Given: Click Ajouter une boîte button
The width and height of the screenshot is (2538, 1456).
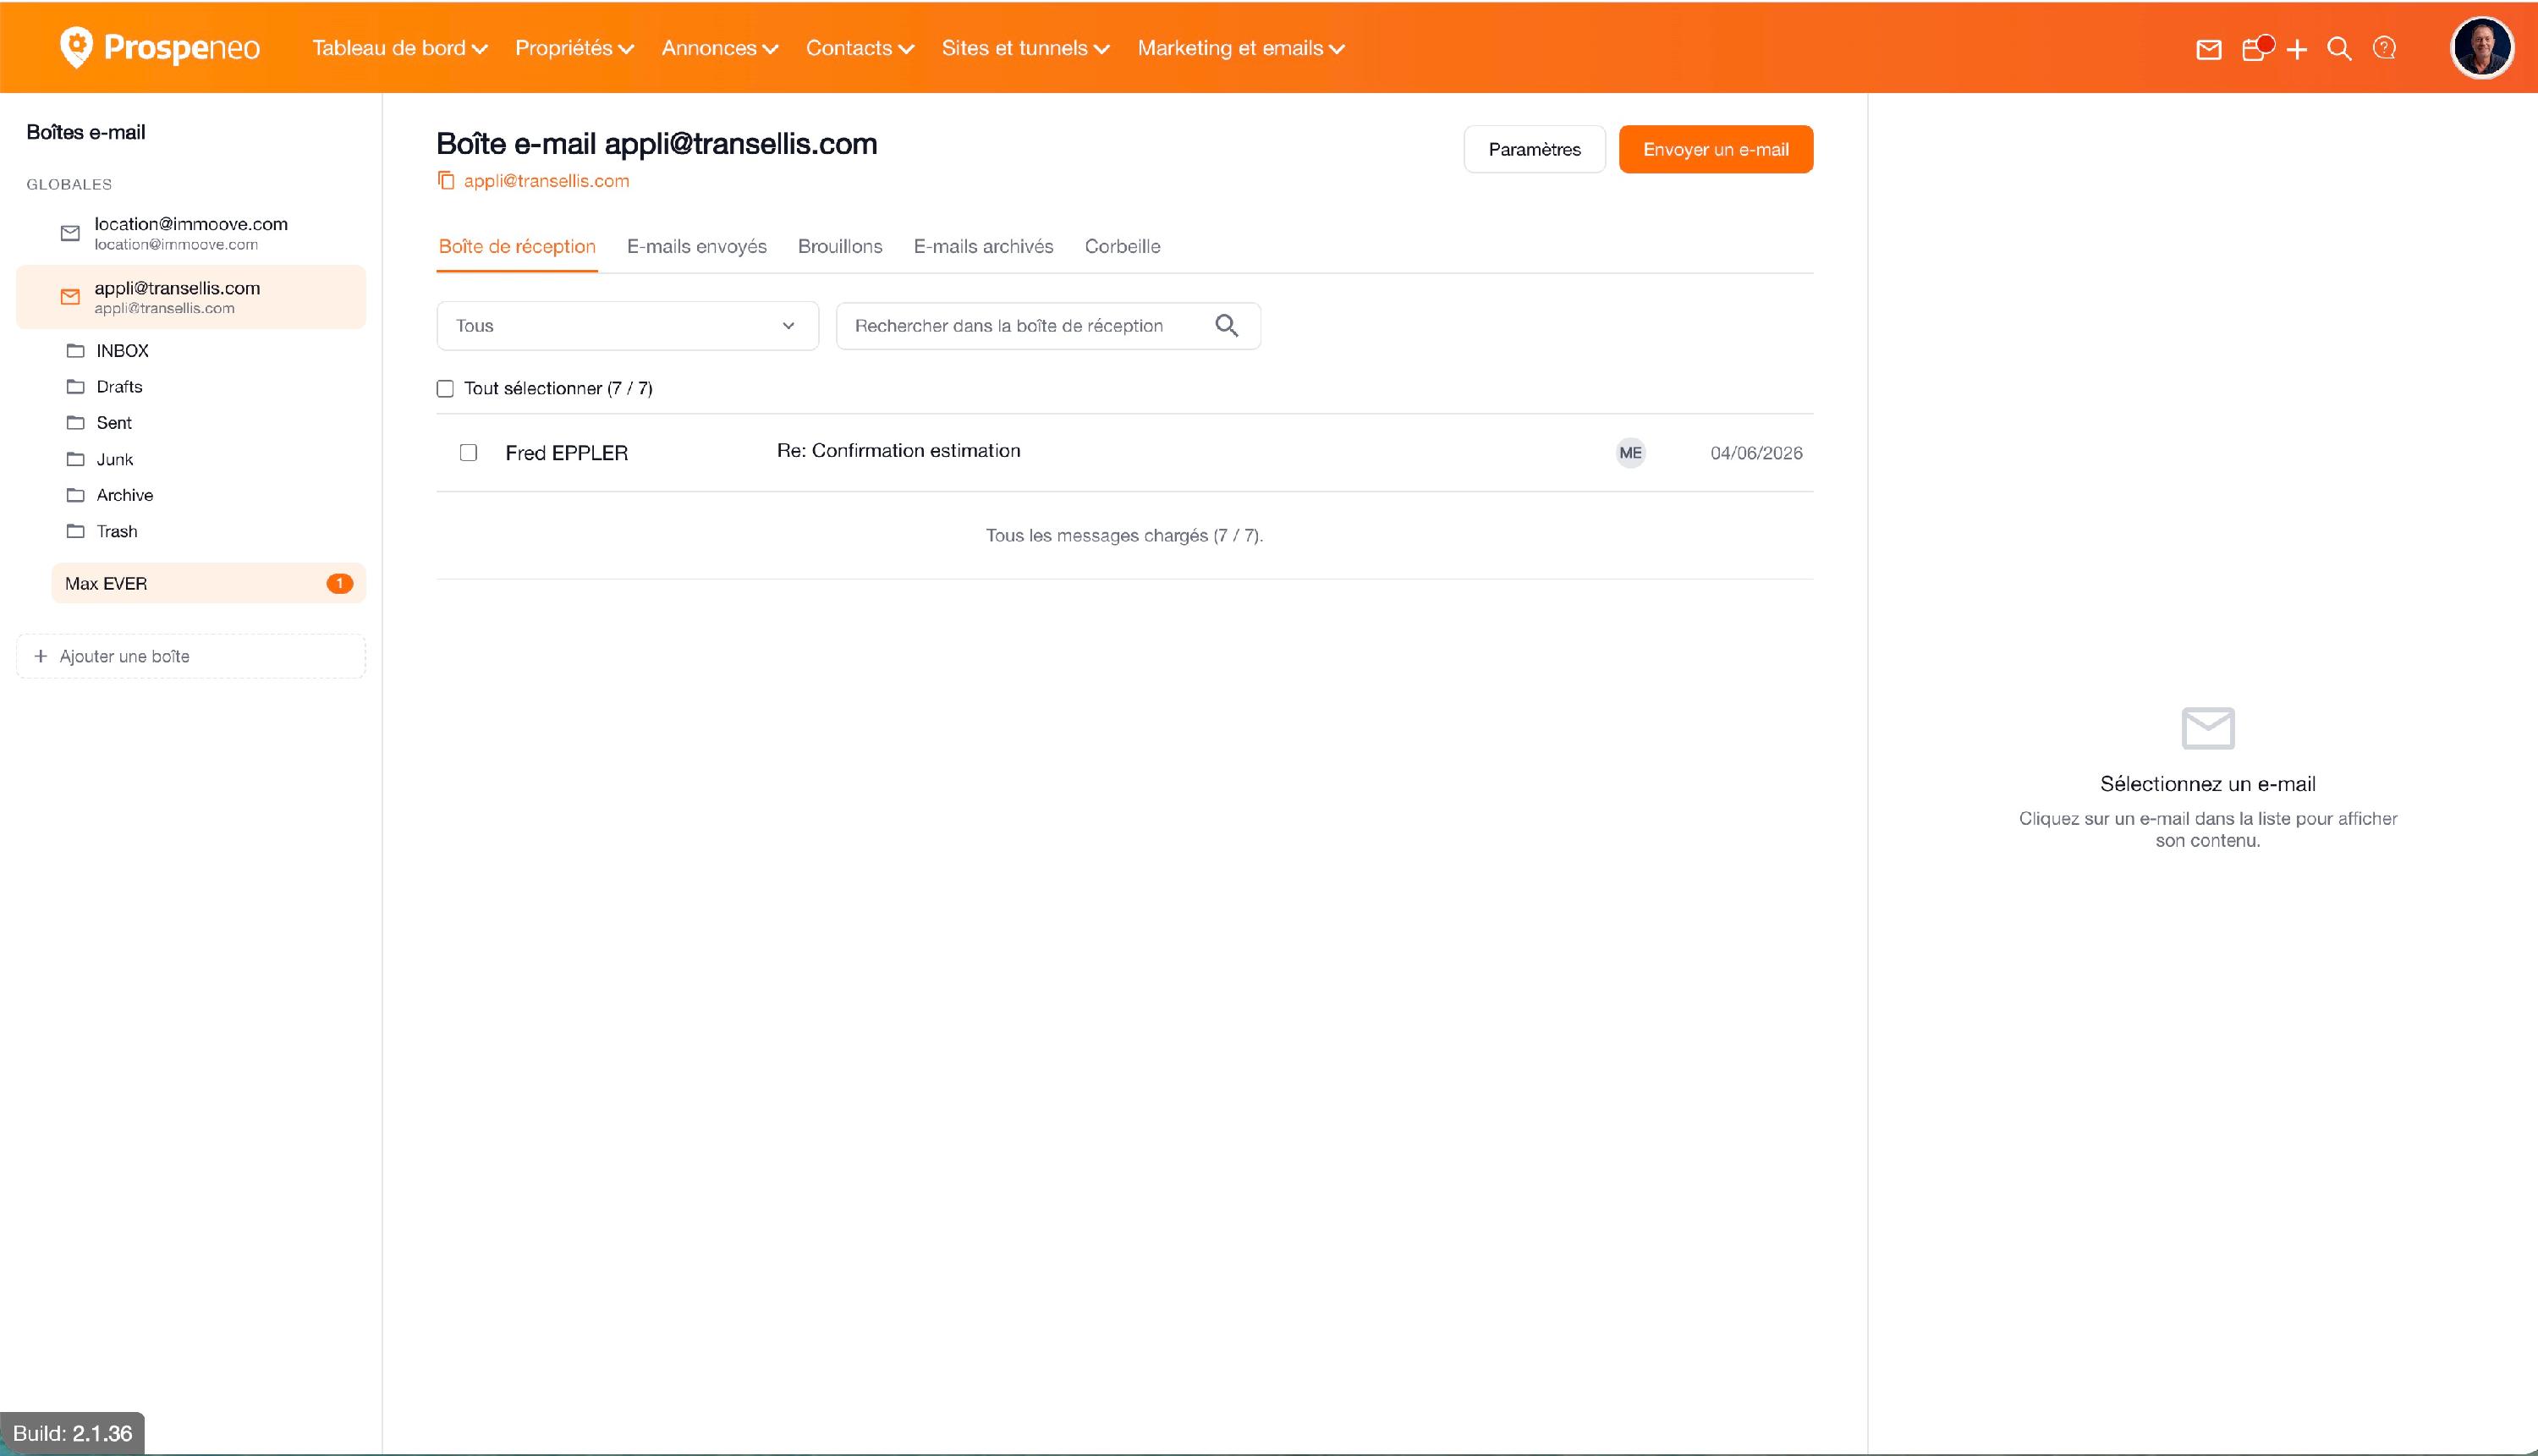Looking at the screenshot, I should click(191, 656).
